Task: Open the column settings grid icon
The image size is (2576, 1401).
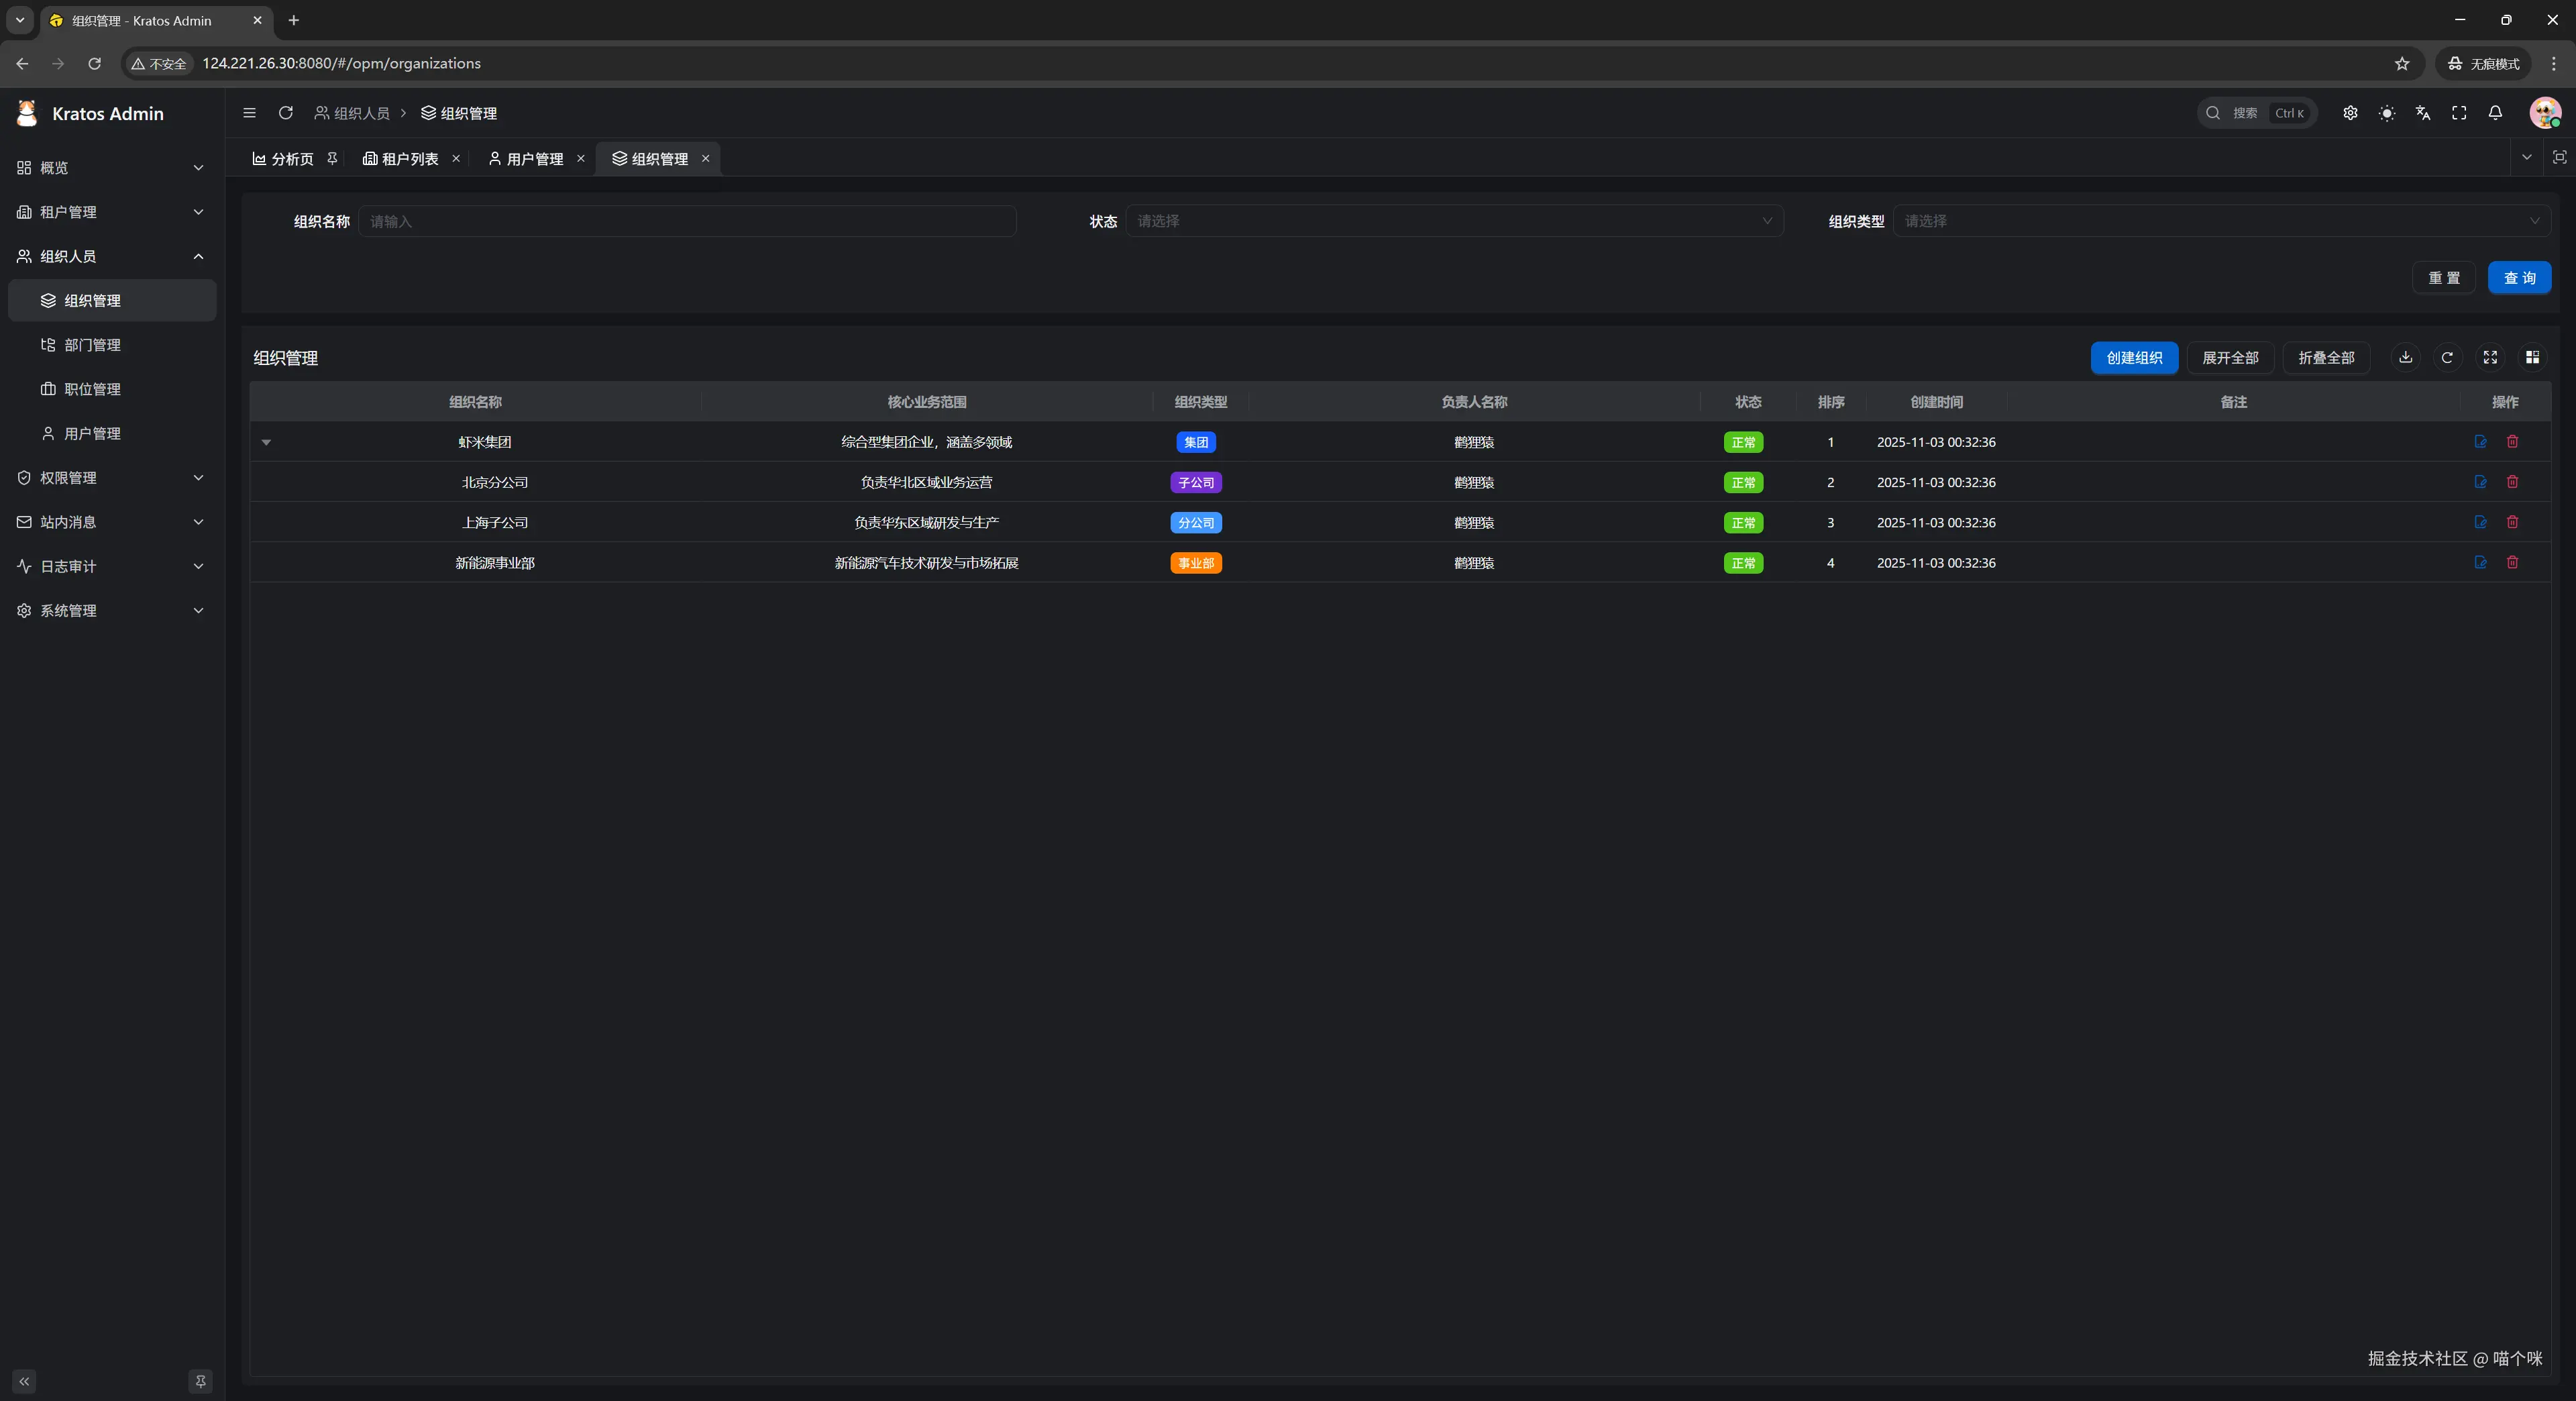Action: [2532, 357]
